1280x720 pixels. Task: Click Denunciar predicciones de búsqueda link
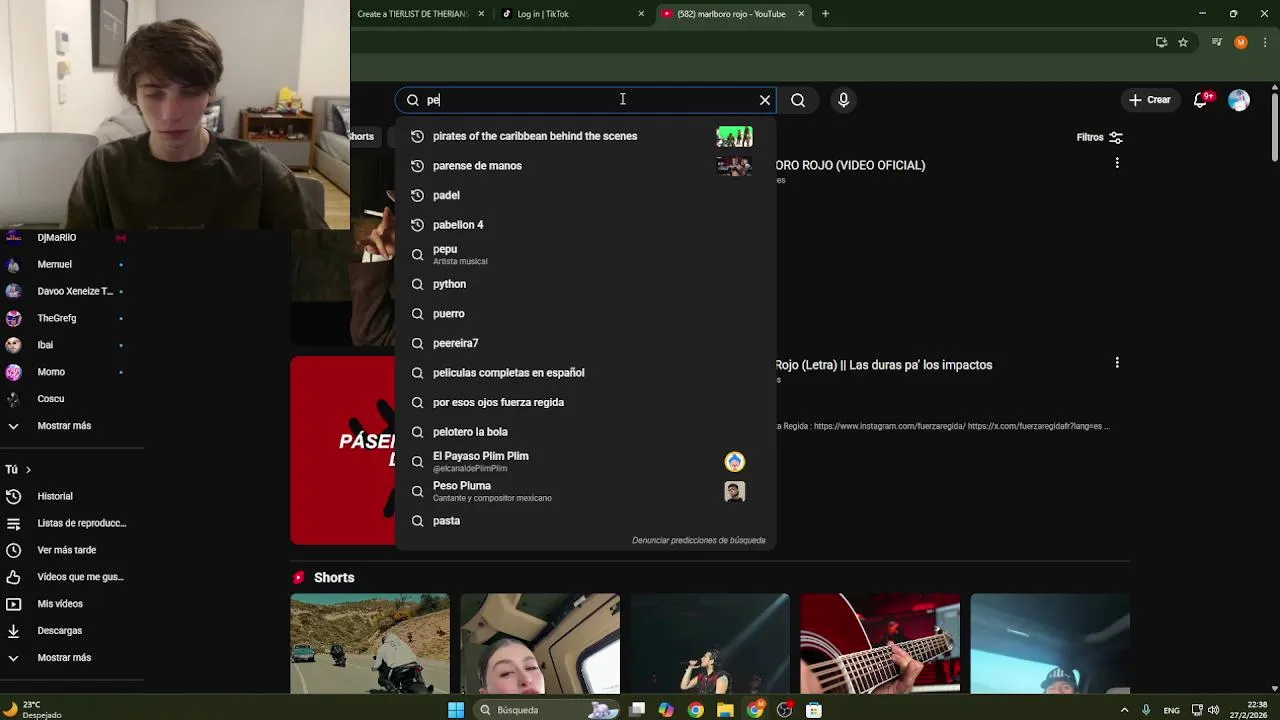[x=698, y=540]
